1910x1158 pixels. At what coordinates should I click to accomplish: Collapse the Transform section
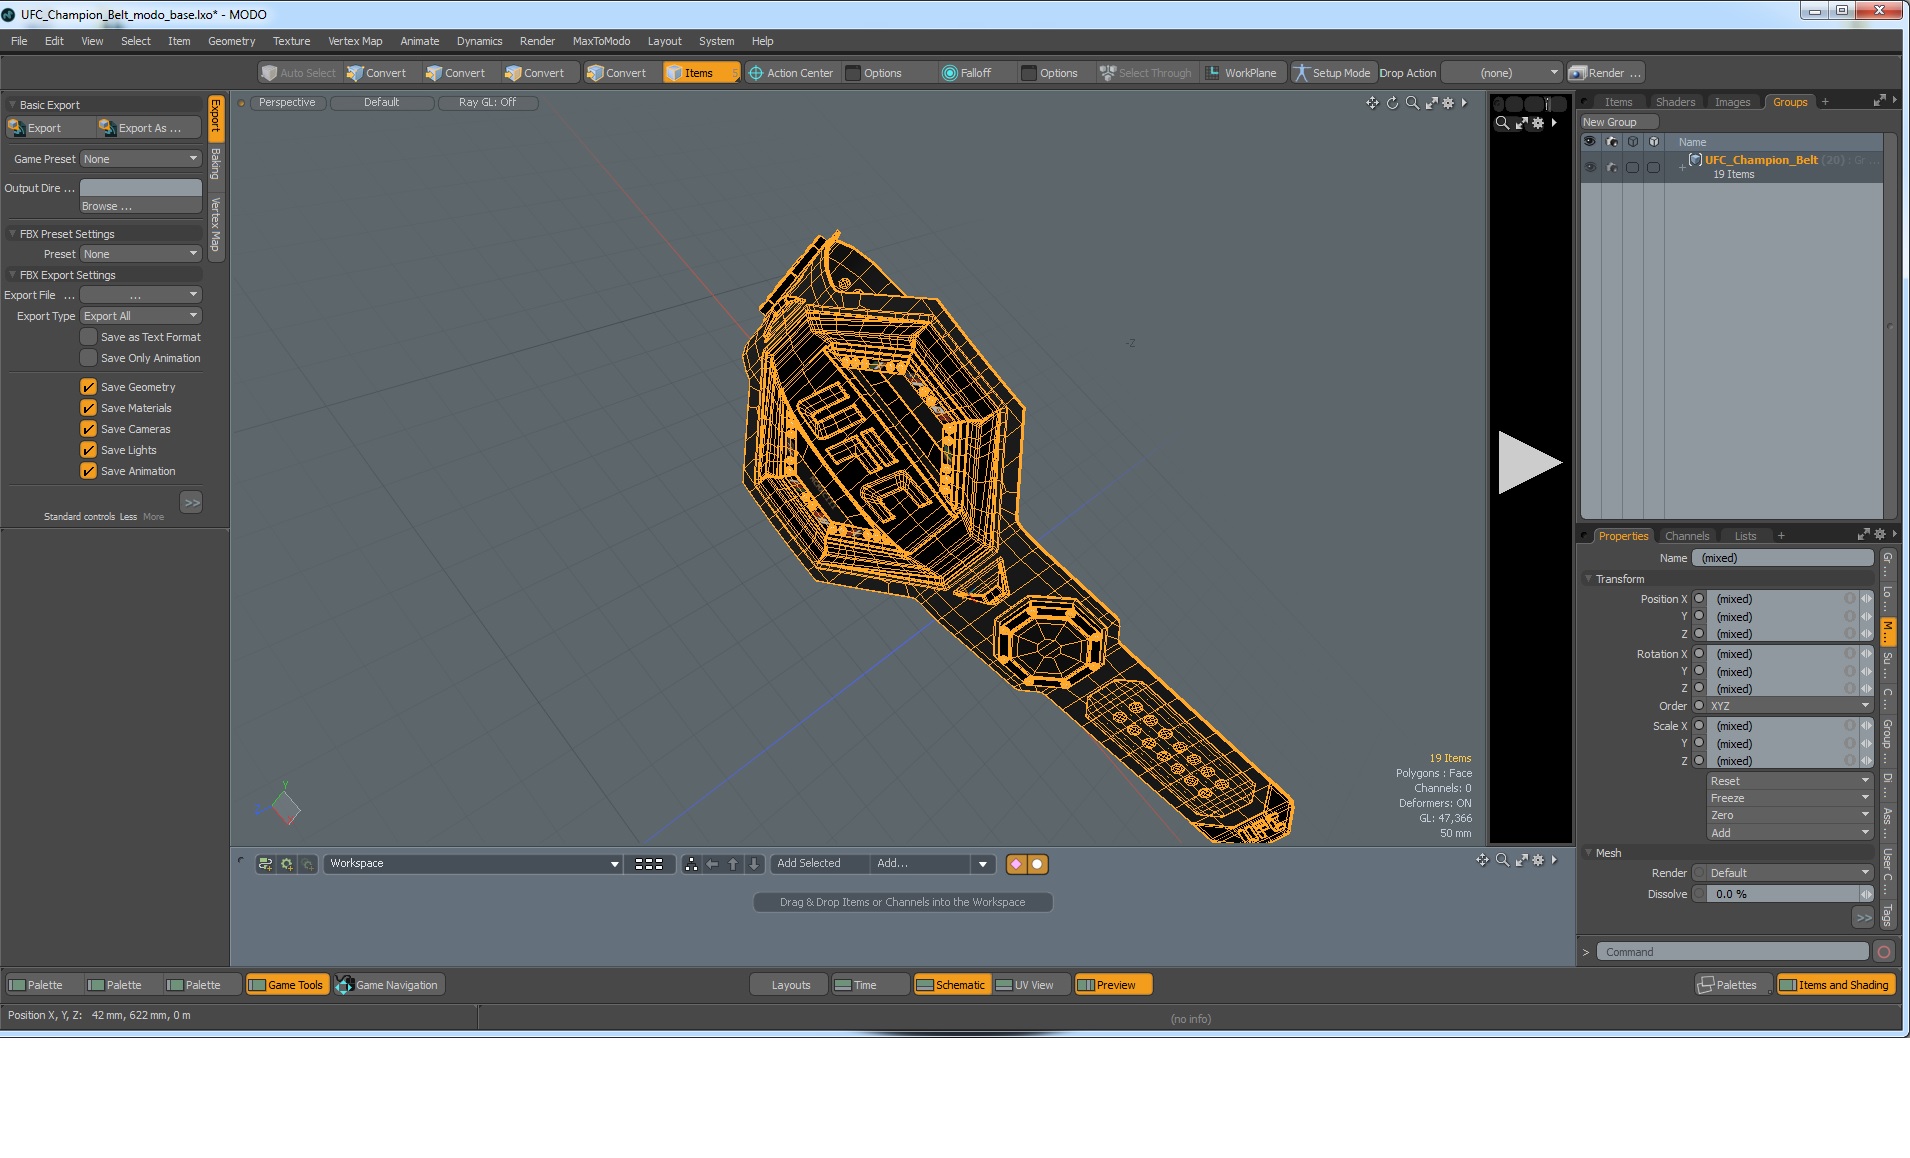tap(1589, 579)
